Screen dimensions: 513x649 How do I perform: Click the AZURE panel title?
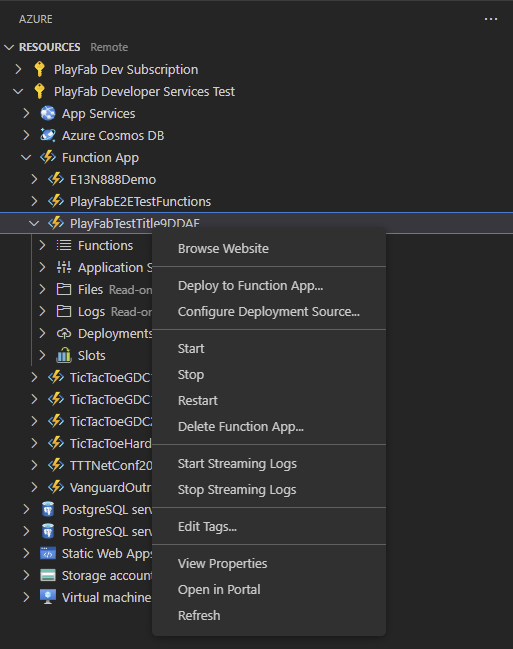click(x=36, y=19)
